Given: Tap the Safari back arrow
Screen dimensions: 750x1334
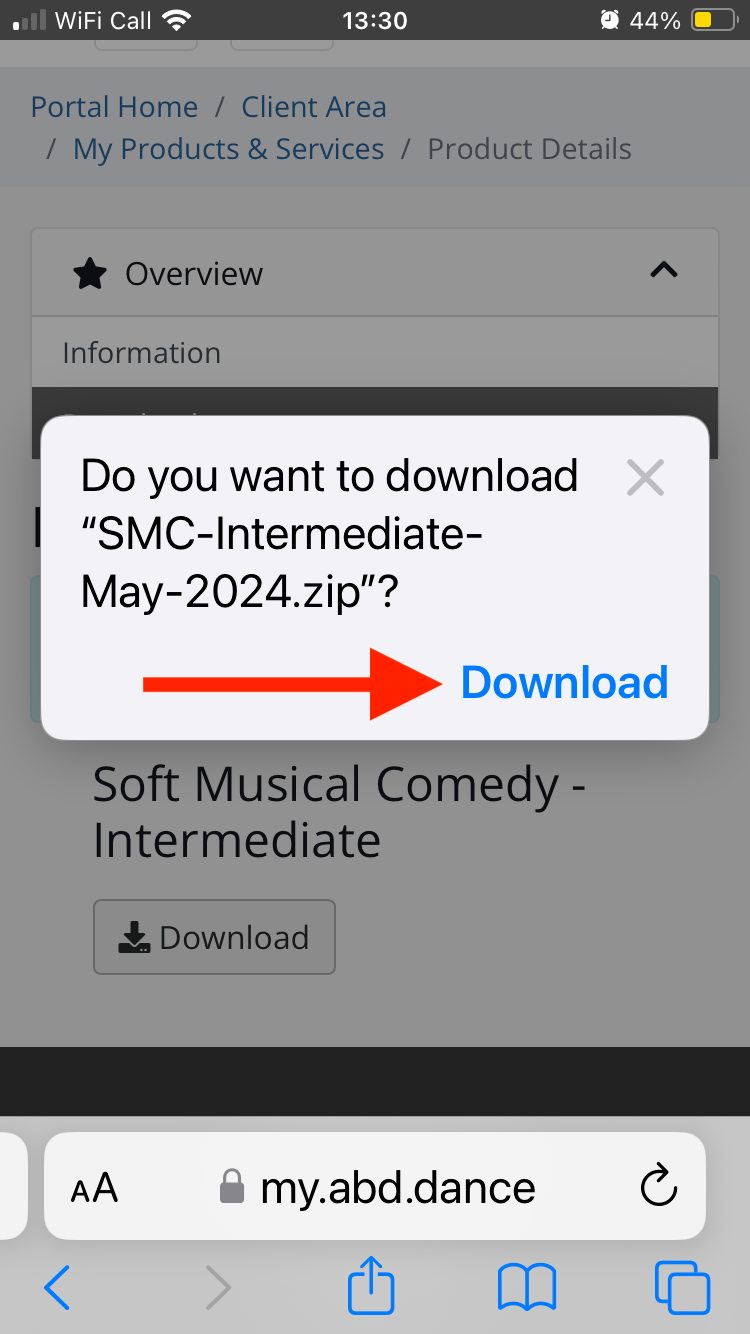Looking at the screenshot, I should [x=58, y=1287].
